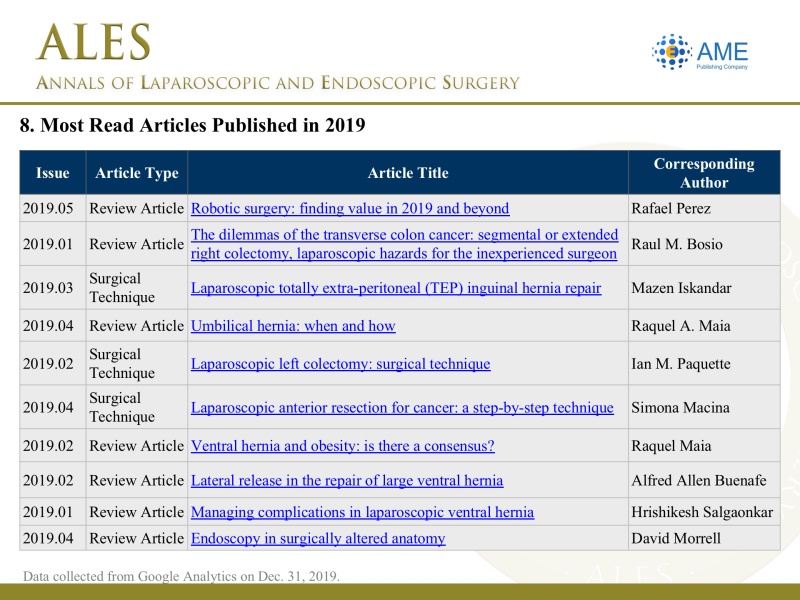The height and width of the screenshot is (600, 800).
Task: Open 'Umbilical hernia: when and how' link
Action: click(293, 326)
